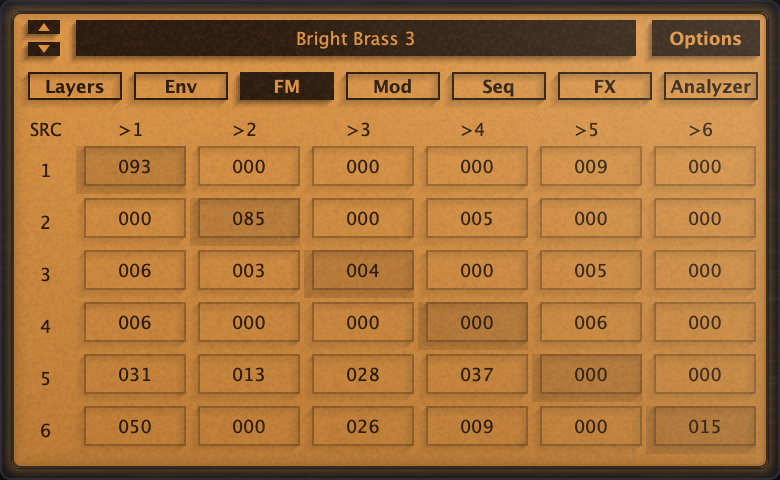
Task: Click source row label 4
Action: (45, 326)
